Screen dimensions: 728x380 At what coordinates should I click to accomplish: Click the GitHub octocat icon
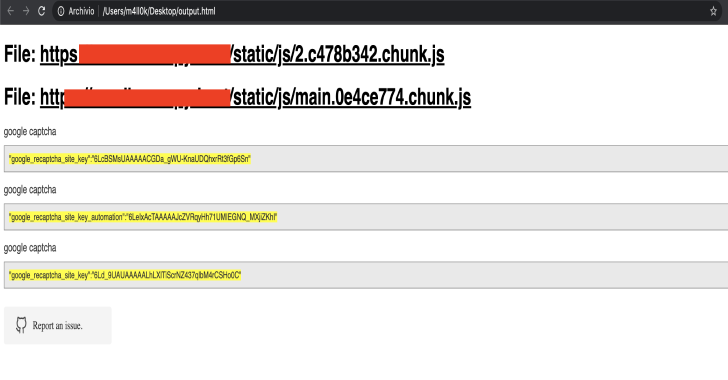pos(21,325)
